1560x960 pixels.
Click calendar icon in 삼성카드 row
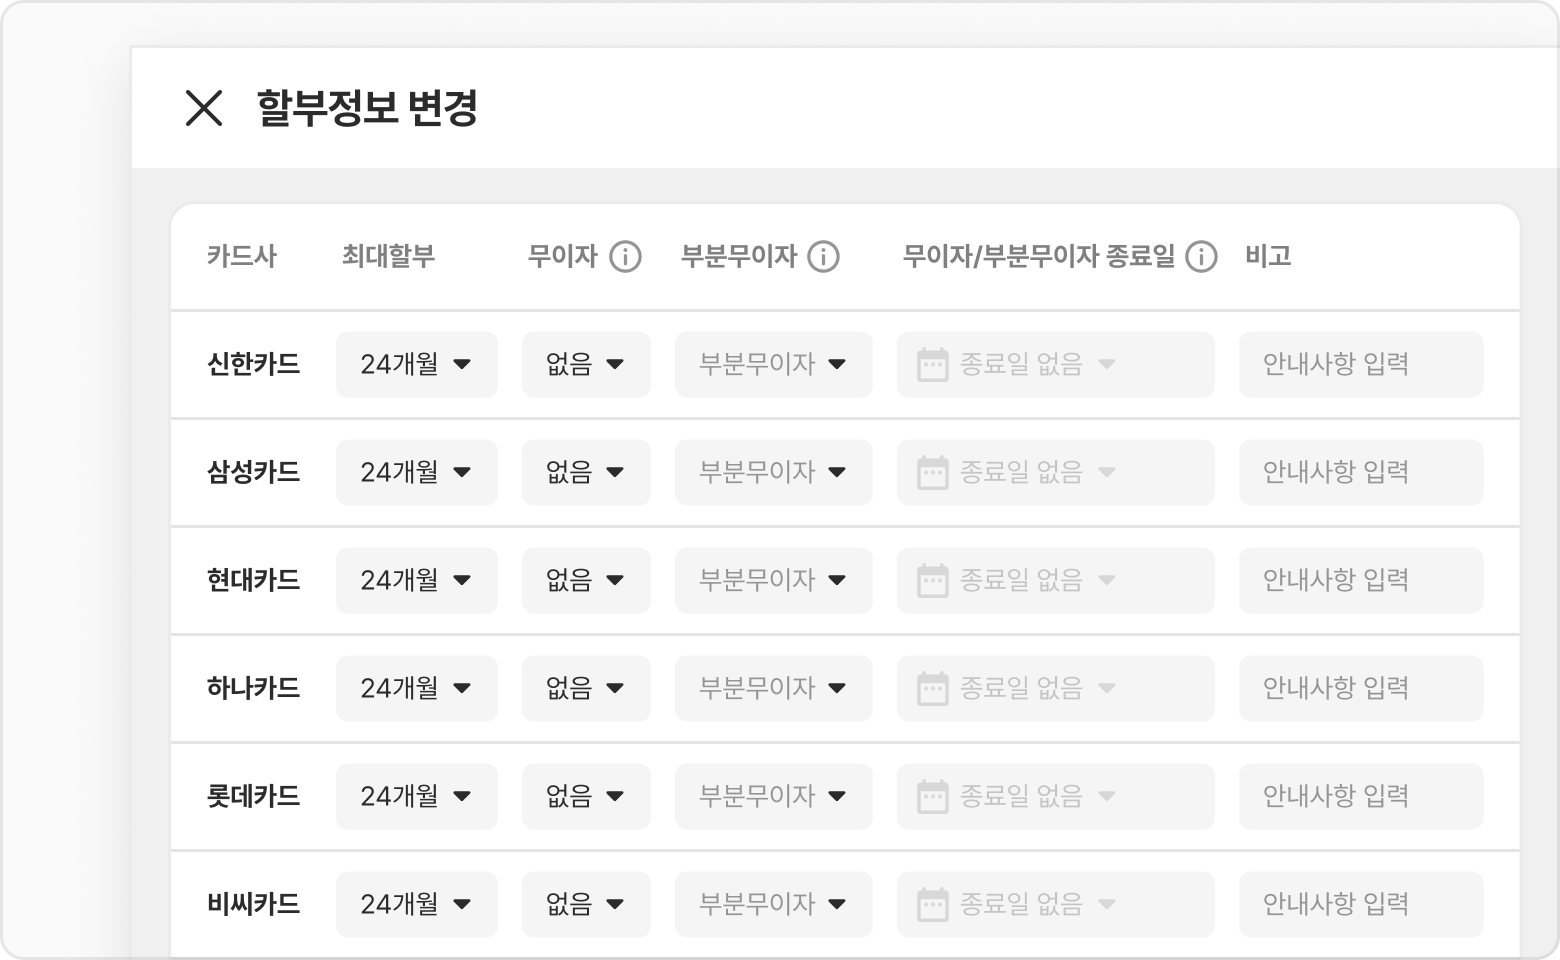(932, 473)
